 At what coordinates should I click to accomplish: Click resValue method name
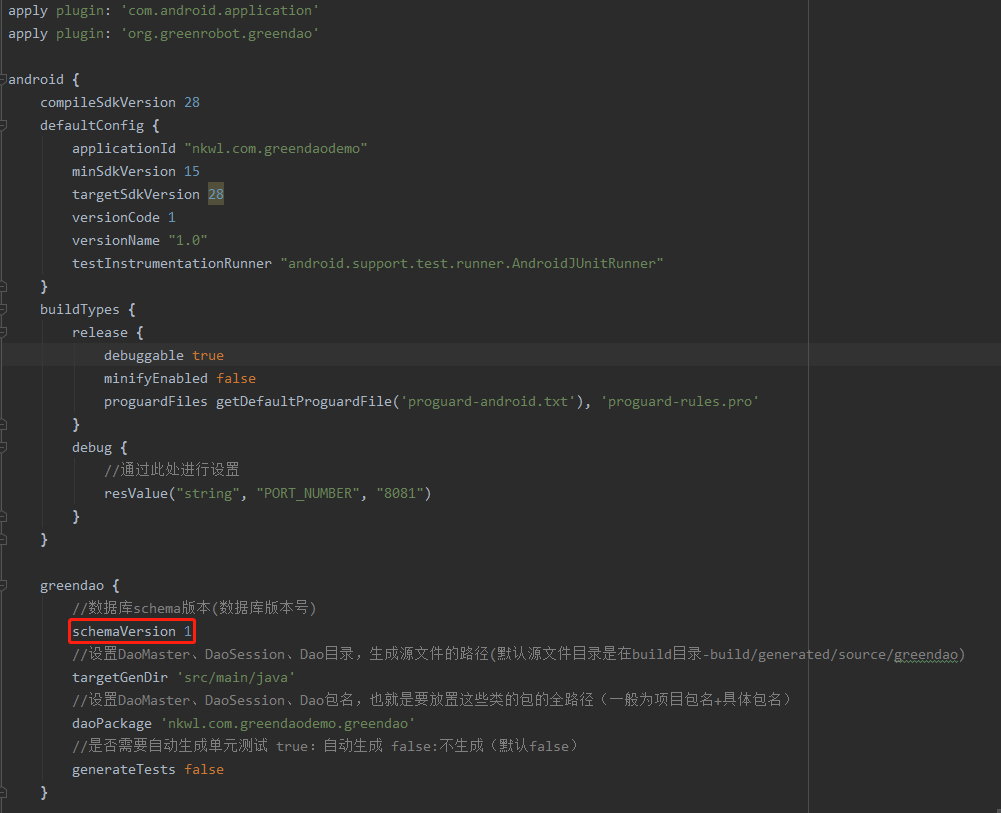coord(136,493)
